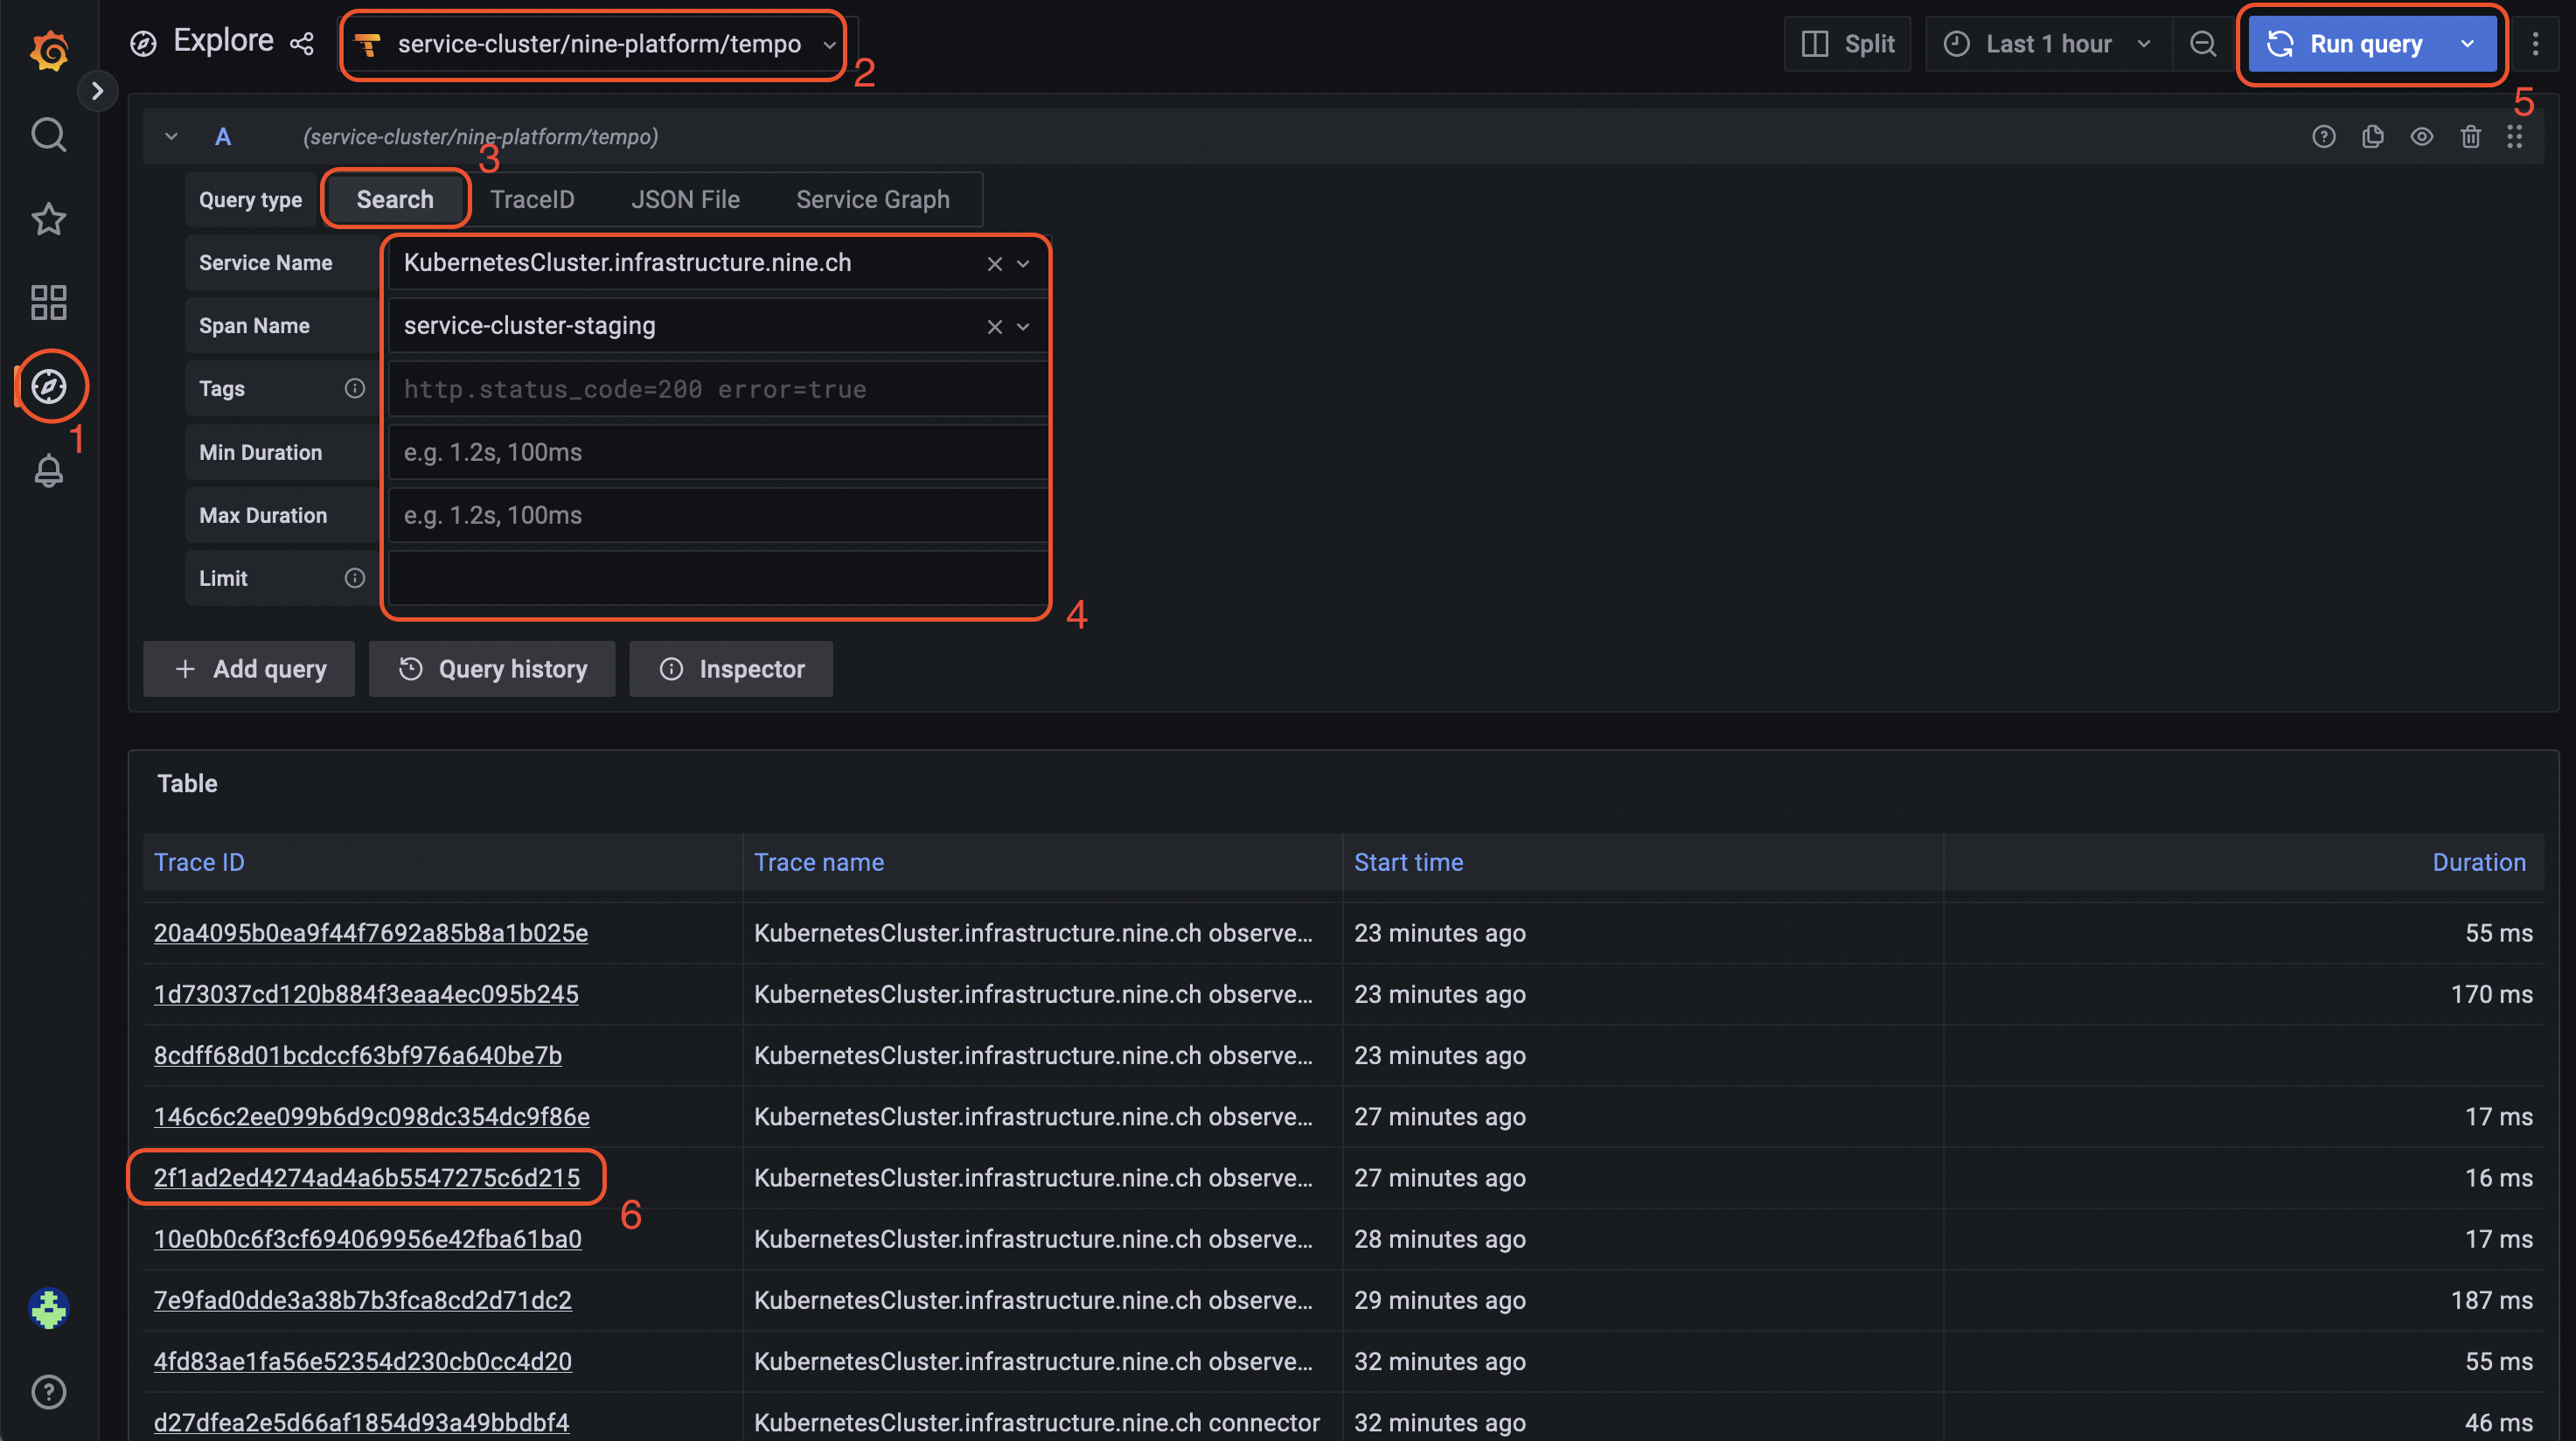Delete query A with trash icon
This screenshot has height=1441, width=2576.
(2470, 137)
